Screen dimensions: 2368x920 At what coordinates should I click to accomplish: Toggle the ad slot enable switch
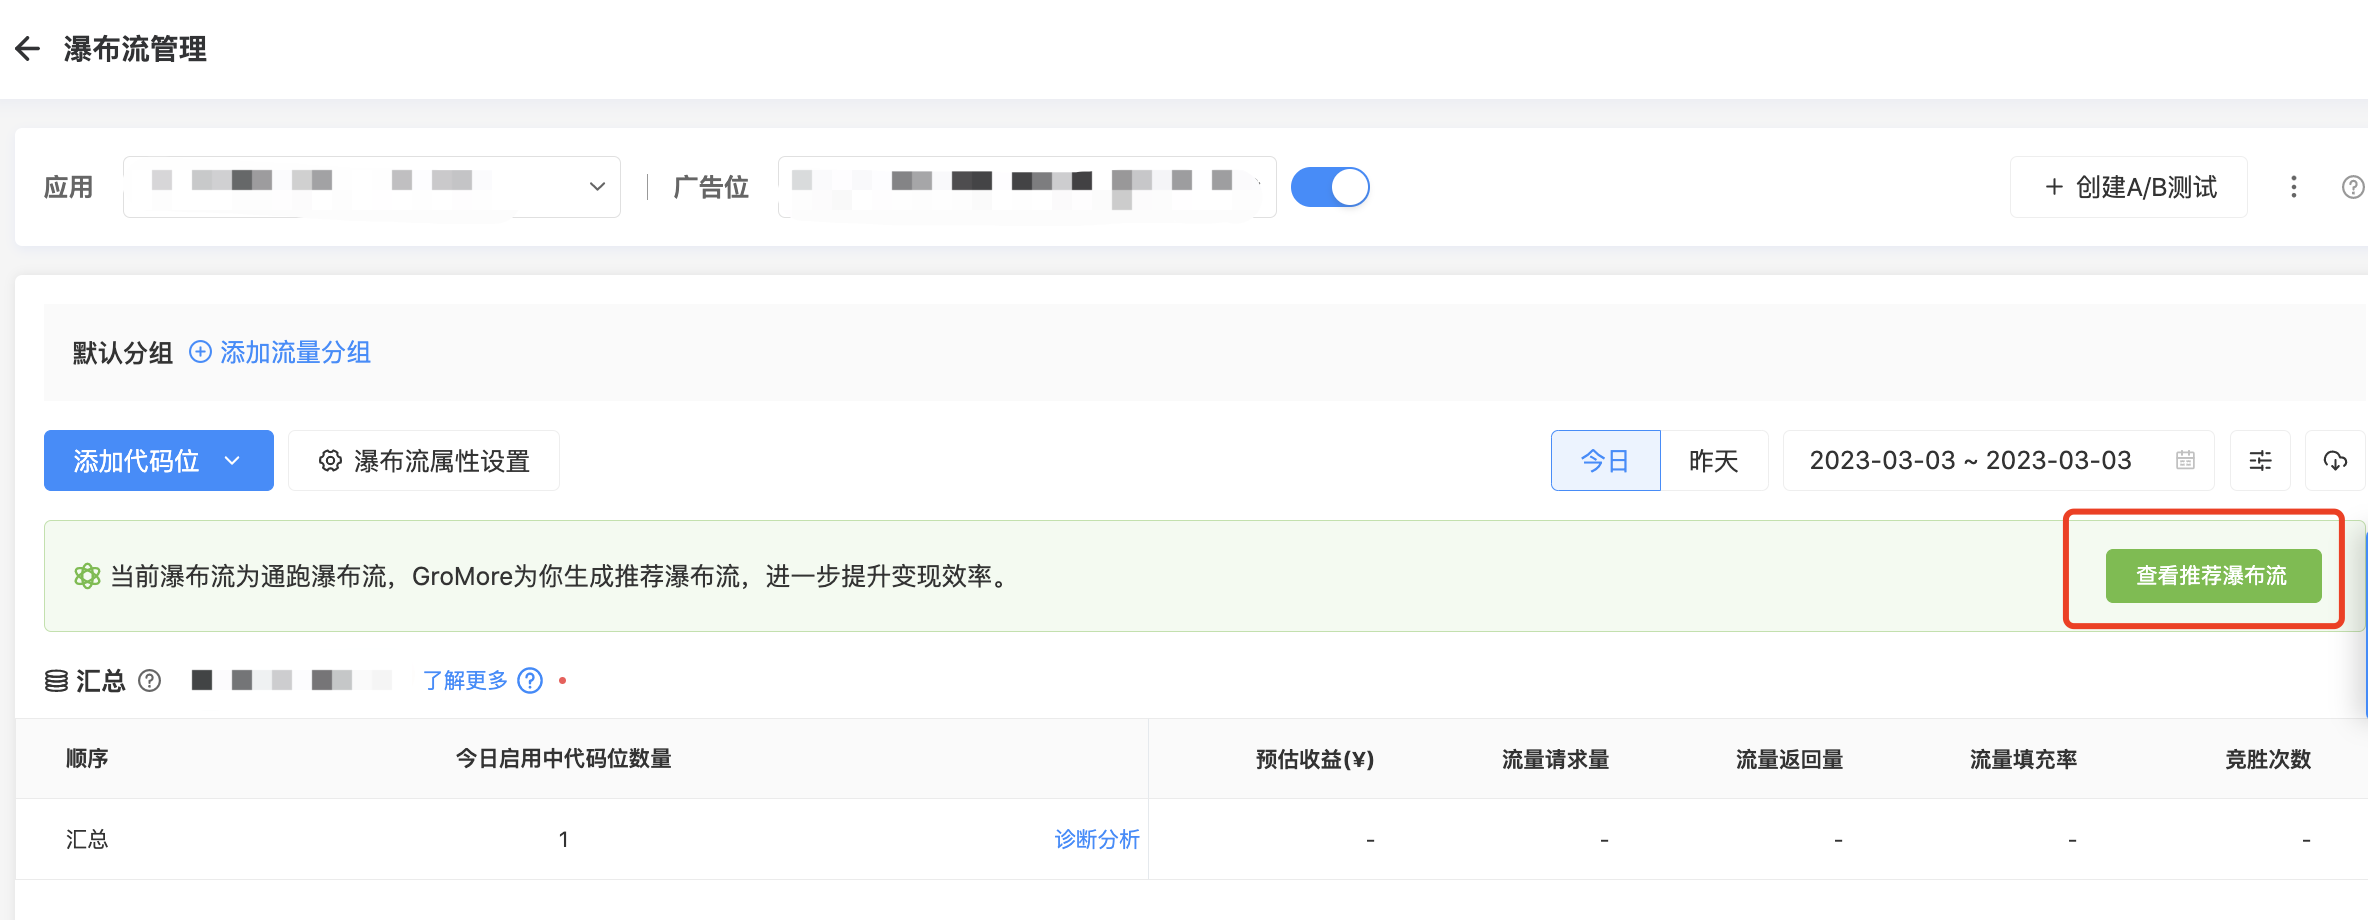1330,187
